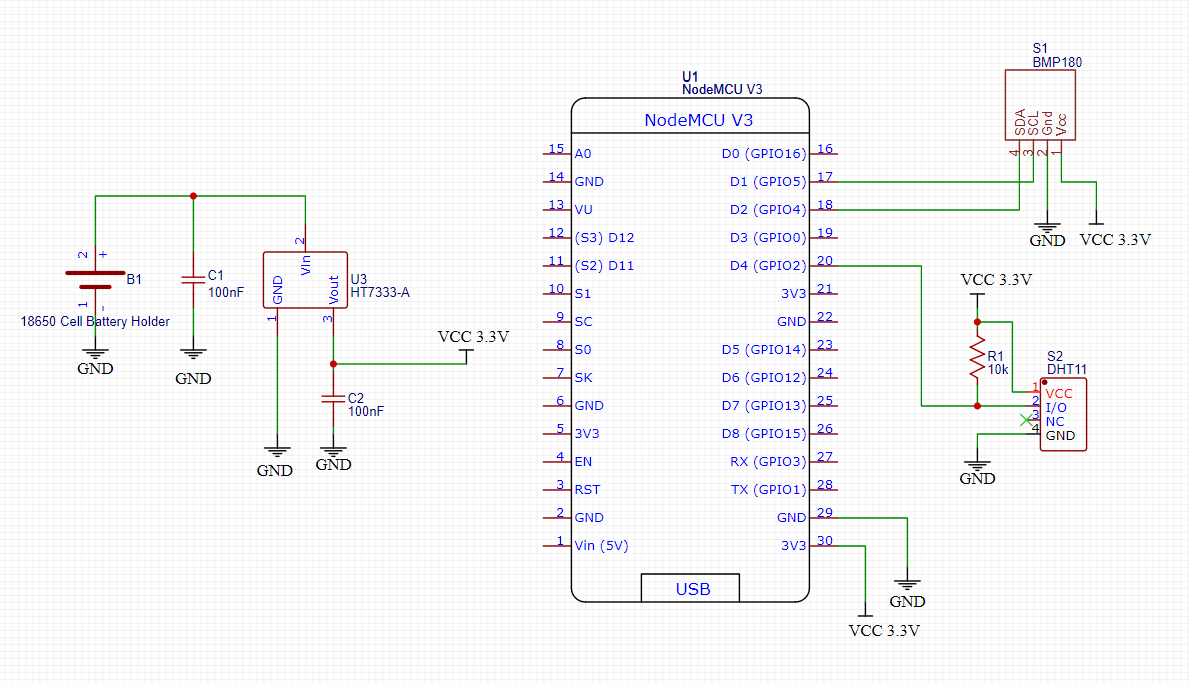
Task: Click the BMP180 part name label
Action: (x=1057, y=63)
